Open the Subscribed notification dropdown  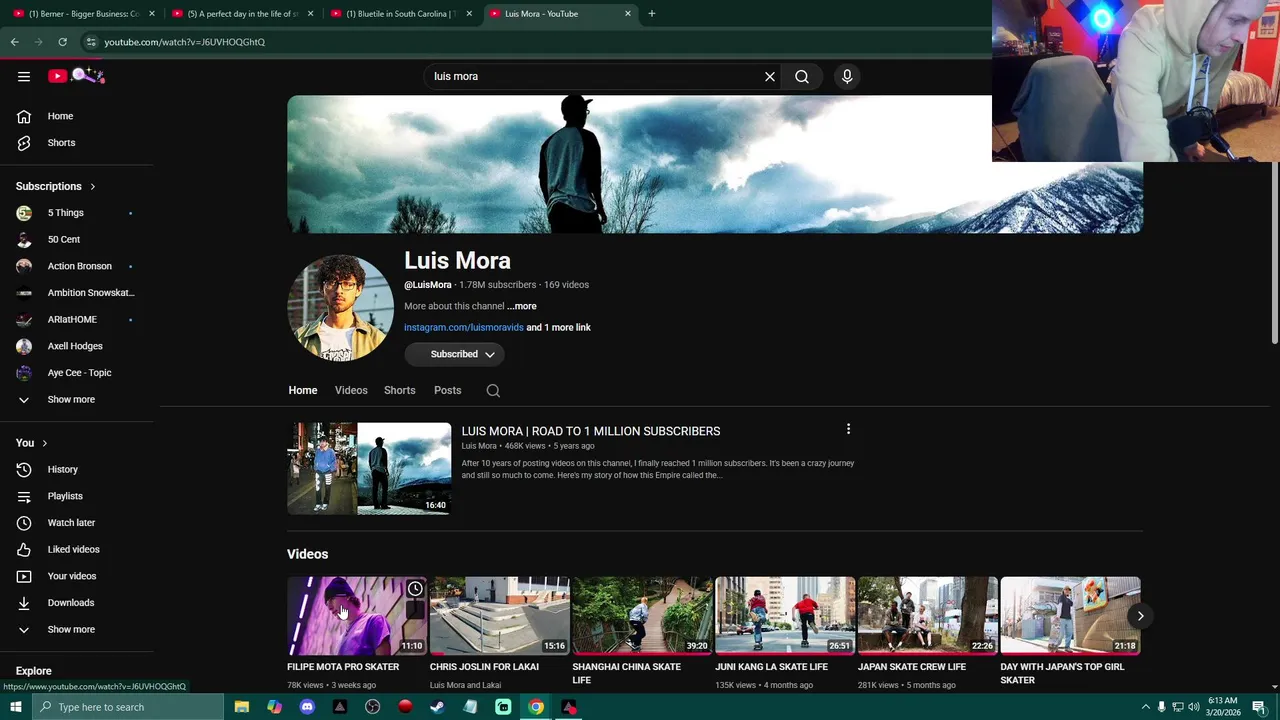coord(454,354)
